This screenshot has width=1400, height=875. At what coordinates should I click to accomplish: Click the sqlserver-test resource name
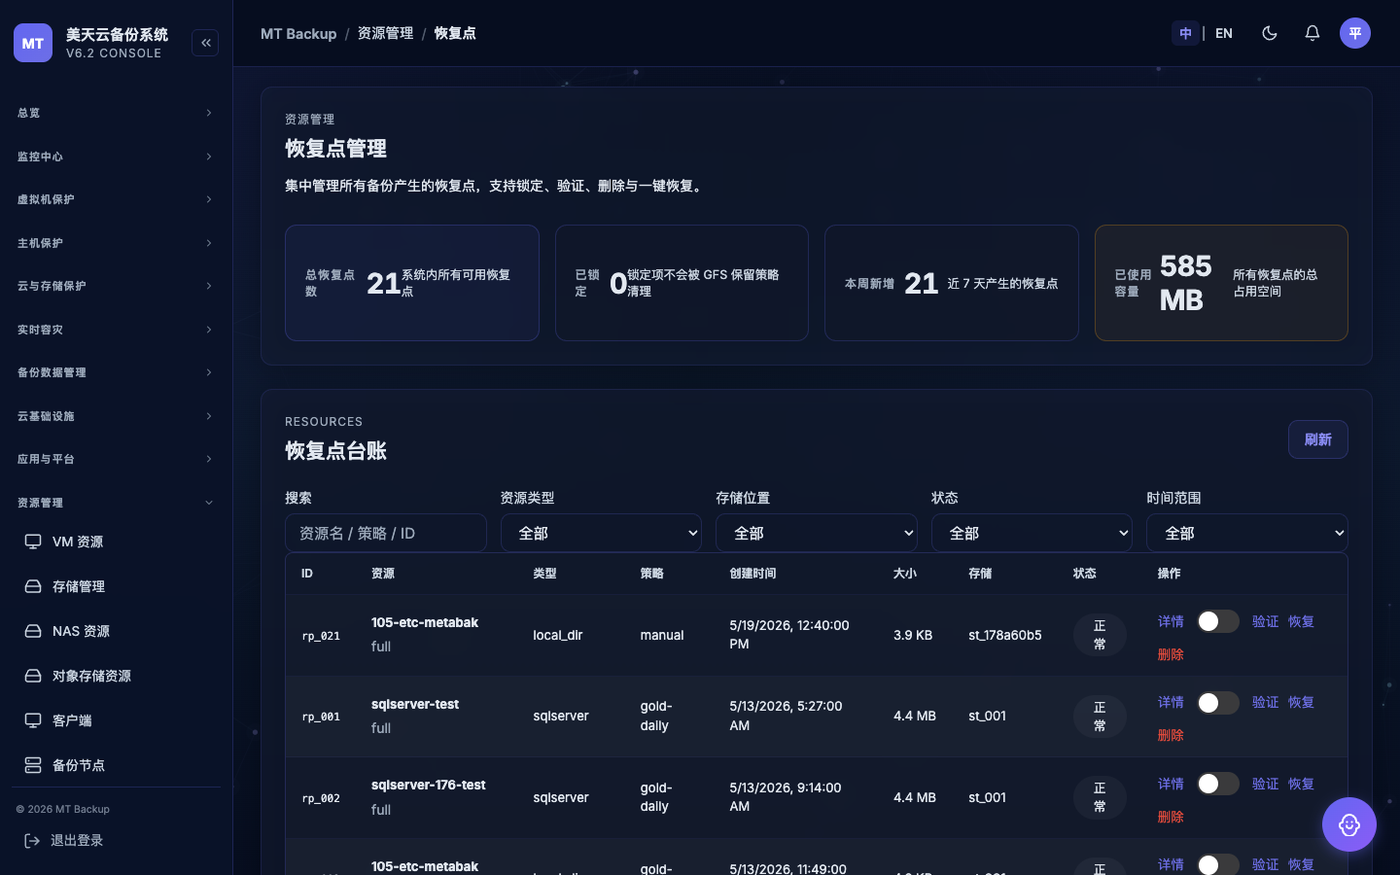(415, 704)
